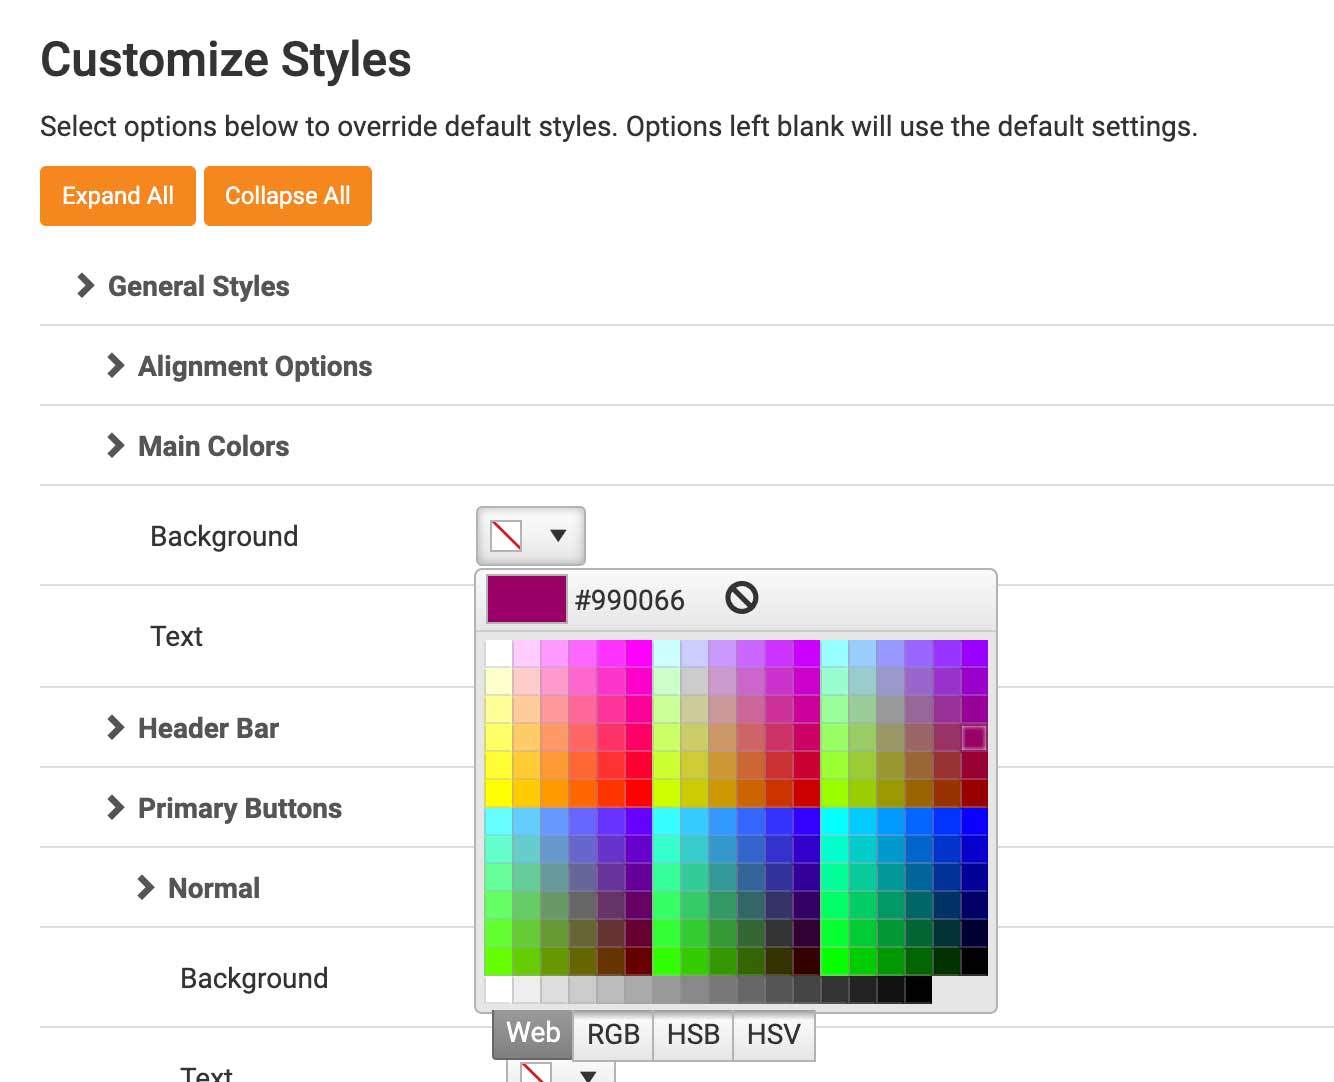Open the Background color dropdown arrow
Viewport: 1334px width, 1082px height.
tap(557, 535)
